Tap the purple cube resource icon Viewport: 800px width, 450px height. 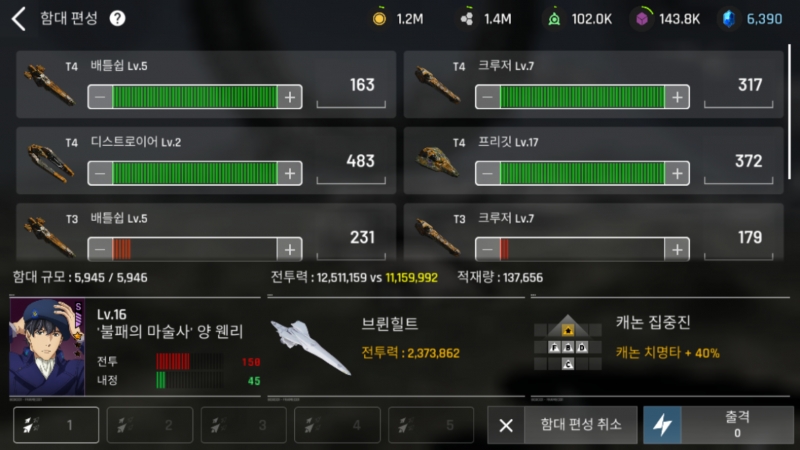pyautogui.click(x=642, y=19)
